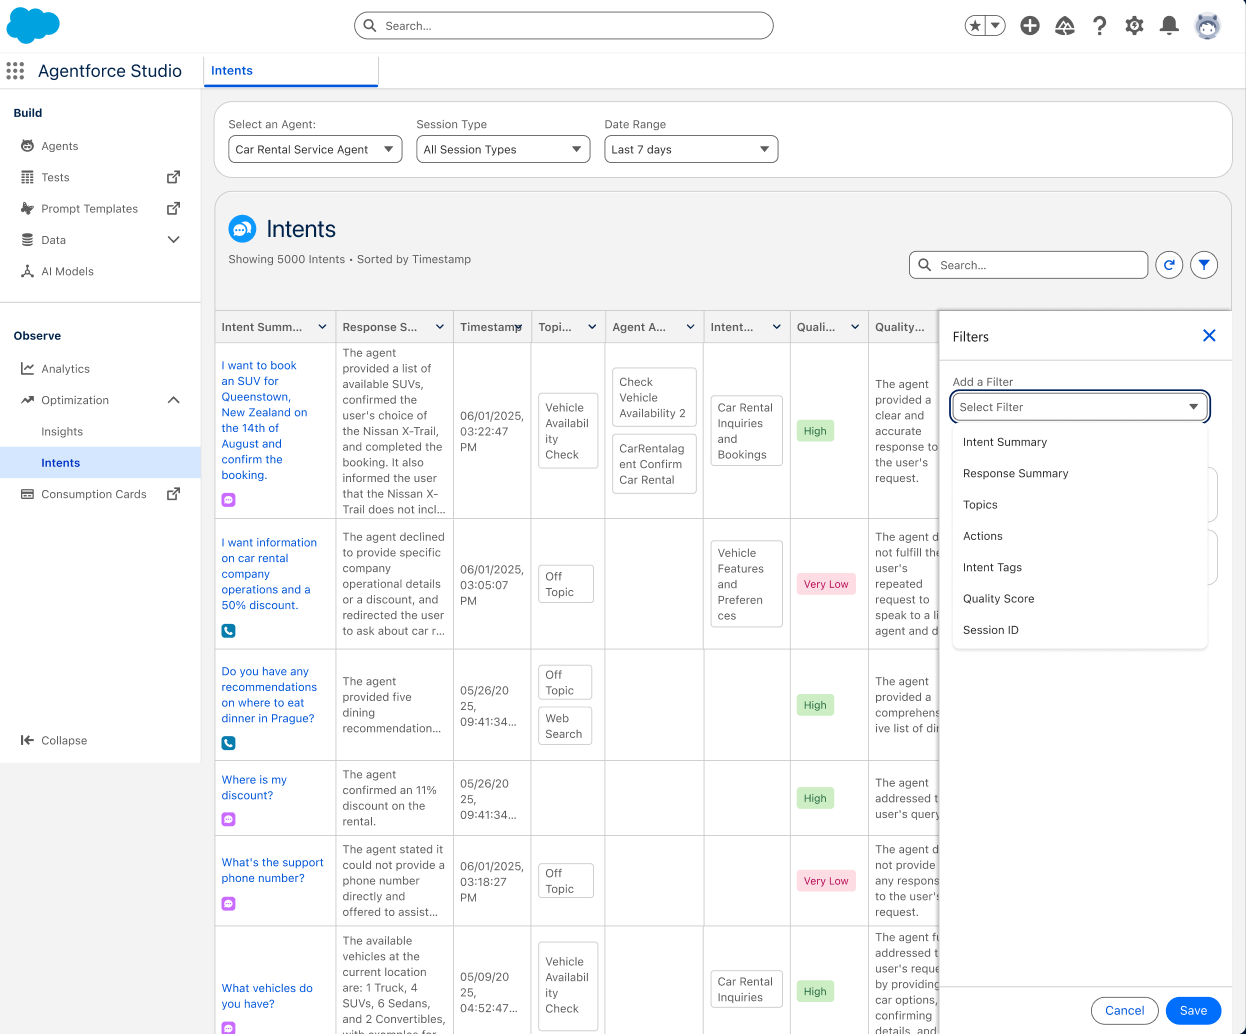
Task: Select Quality Score from the filter menu
Action: [x=998, y=598]
